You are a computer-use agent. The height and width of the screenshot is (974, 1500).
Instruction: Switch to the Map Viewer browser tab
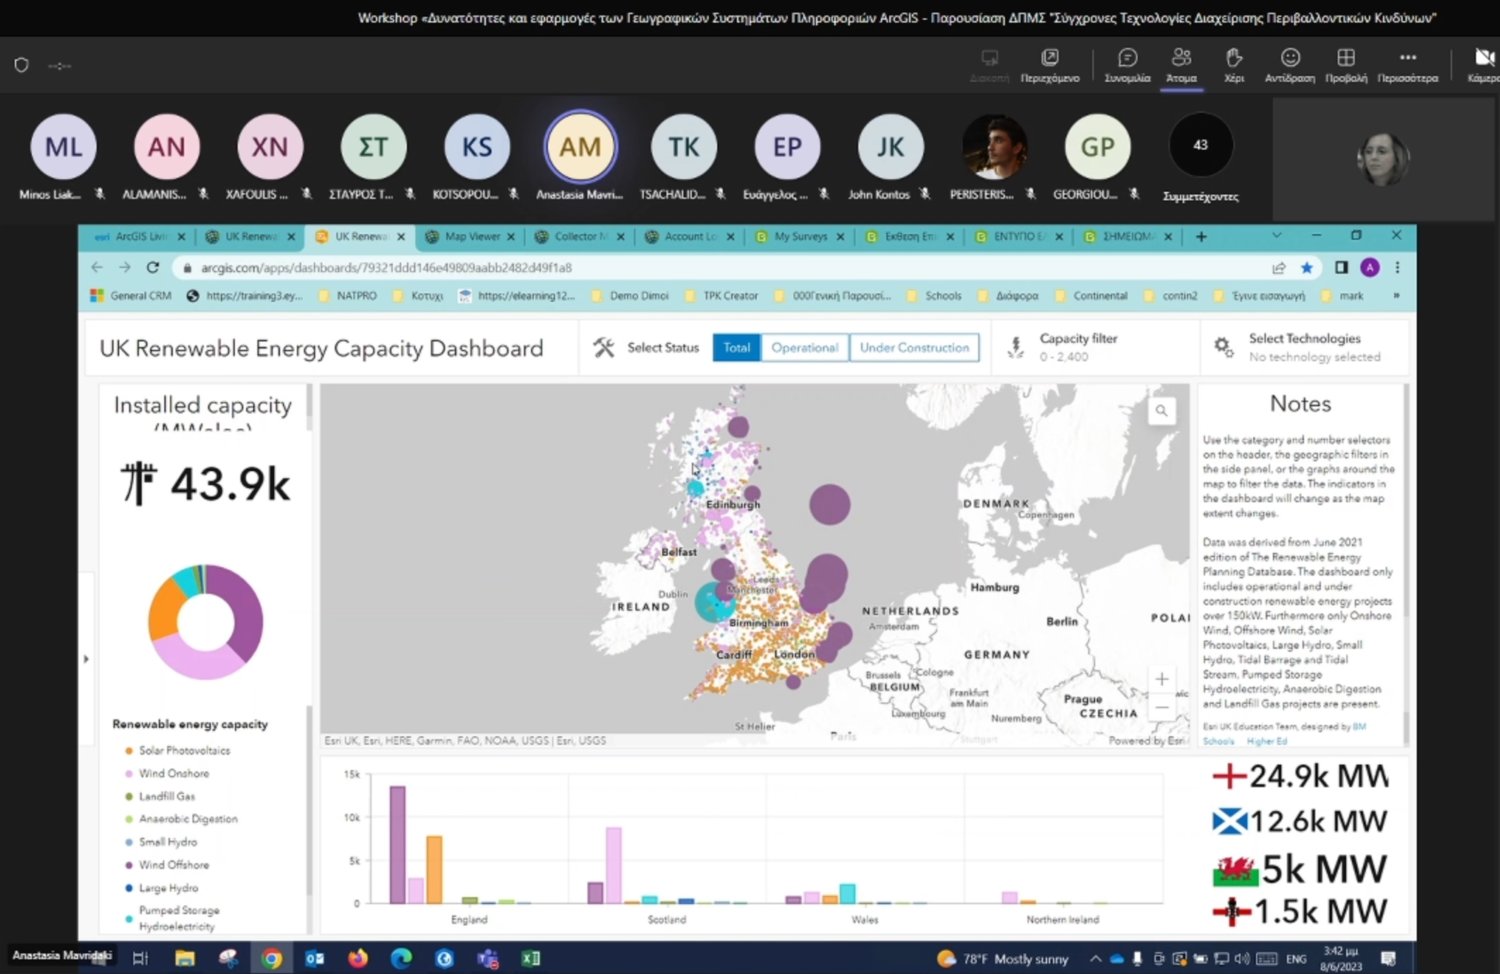(470, 237)
